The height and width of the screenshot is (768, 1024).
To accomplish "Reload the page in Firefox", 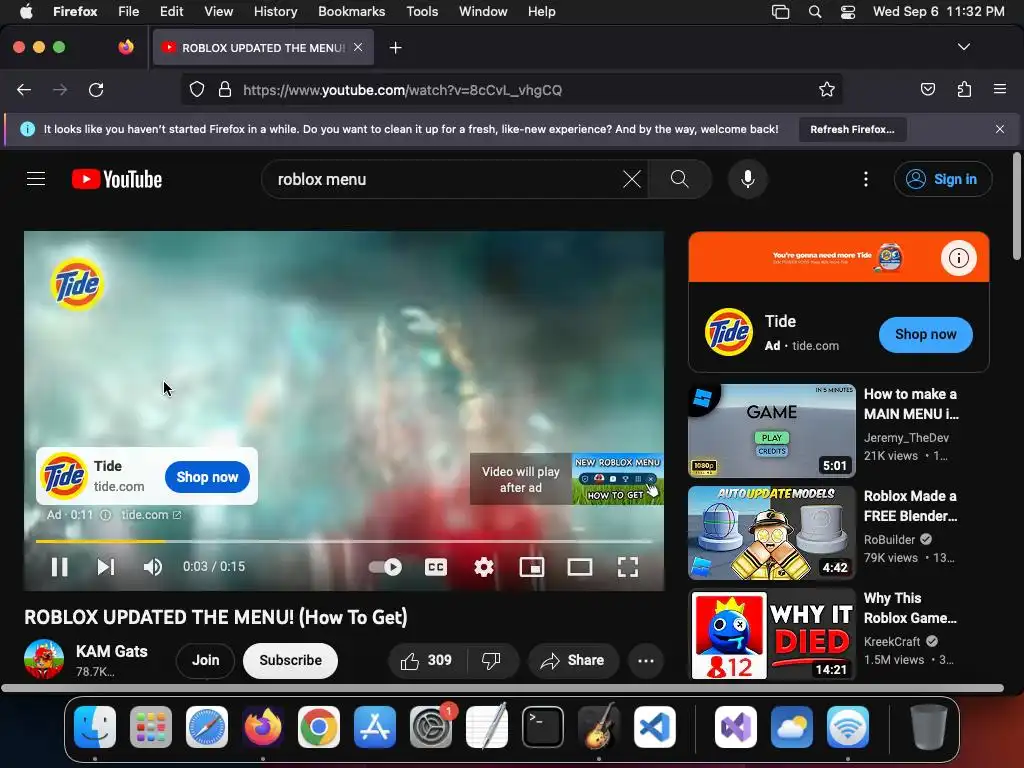I will pyautogui.click(x=96, y=89).
